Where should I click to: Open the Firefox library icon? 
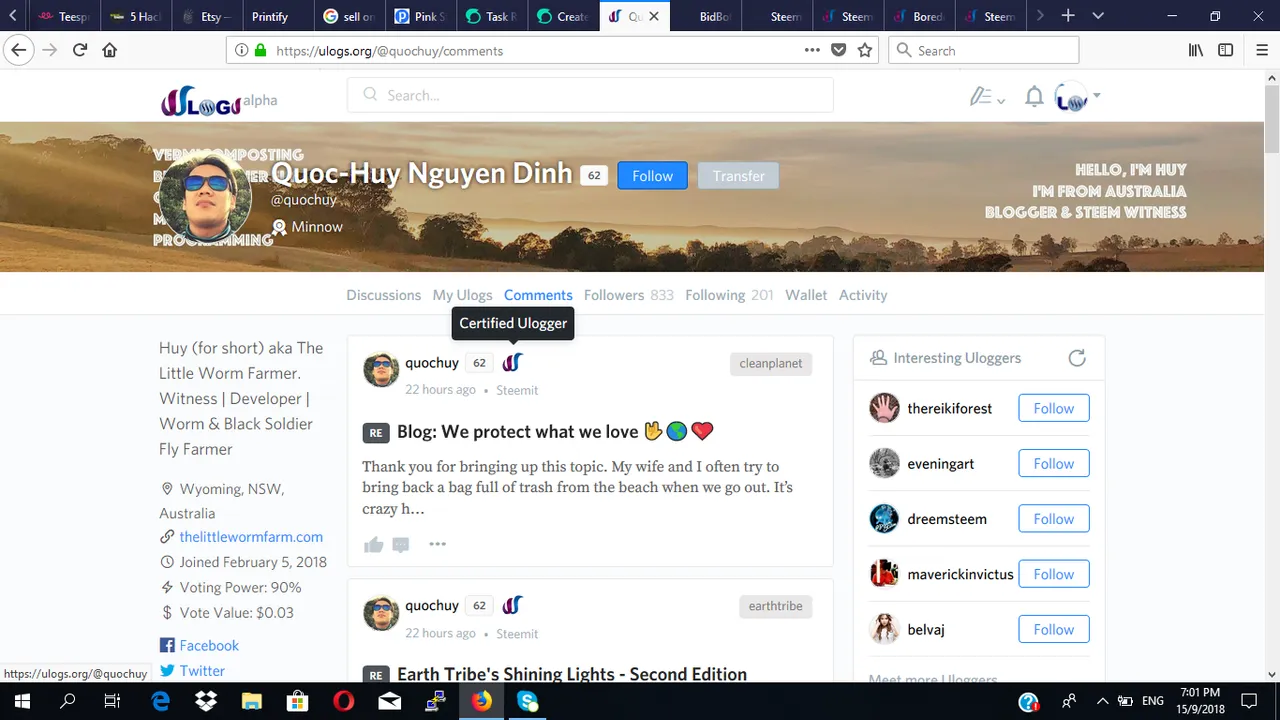click(1196, 50)
